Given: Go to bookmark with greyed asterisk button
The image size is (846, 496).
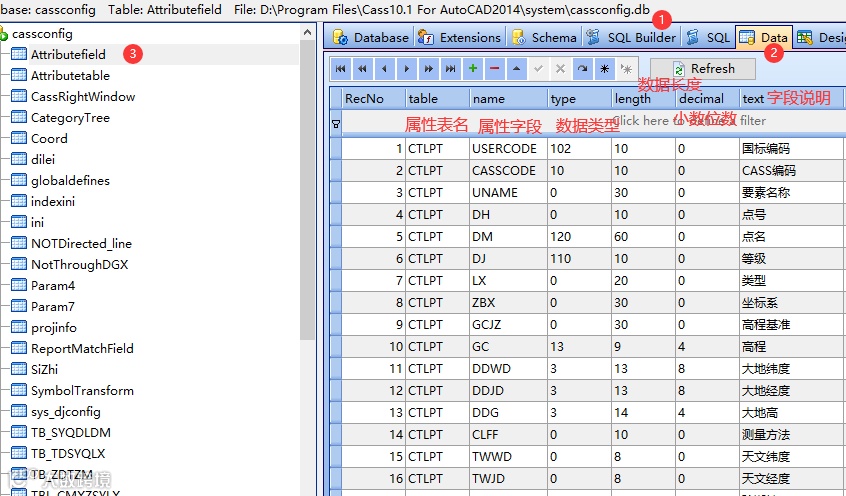Looking at the screenshot, I should [x=626, y=69].
